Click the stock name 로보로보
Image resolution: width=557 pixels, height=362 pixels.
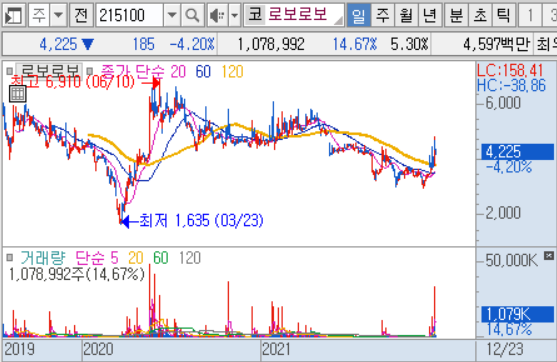click(x=298, y=15)
